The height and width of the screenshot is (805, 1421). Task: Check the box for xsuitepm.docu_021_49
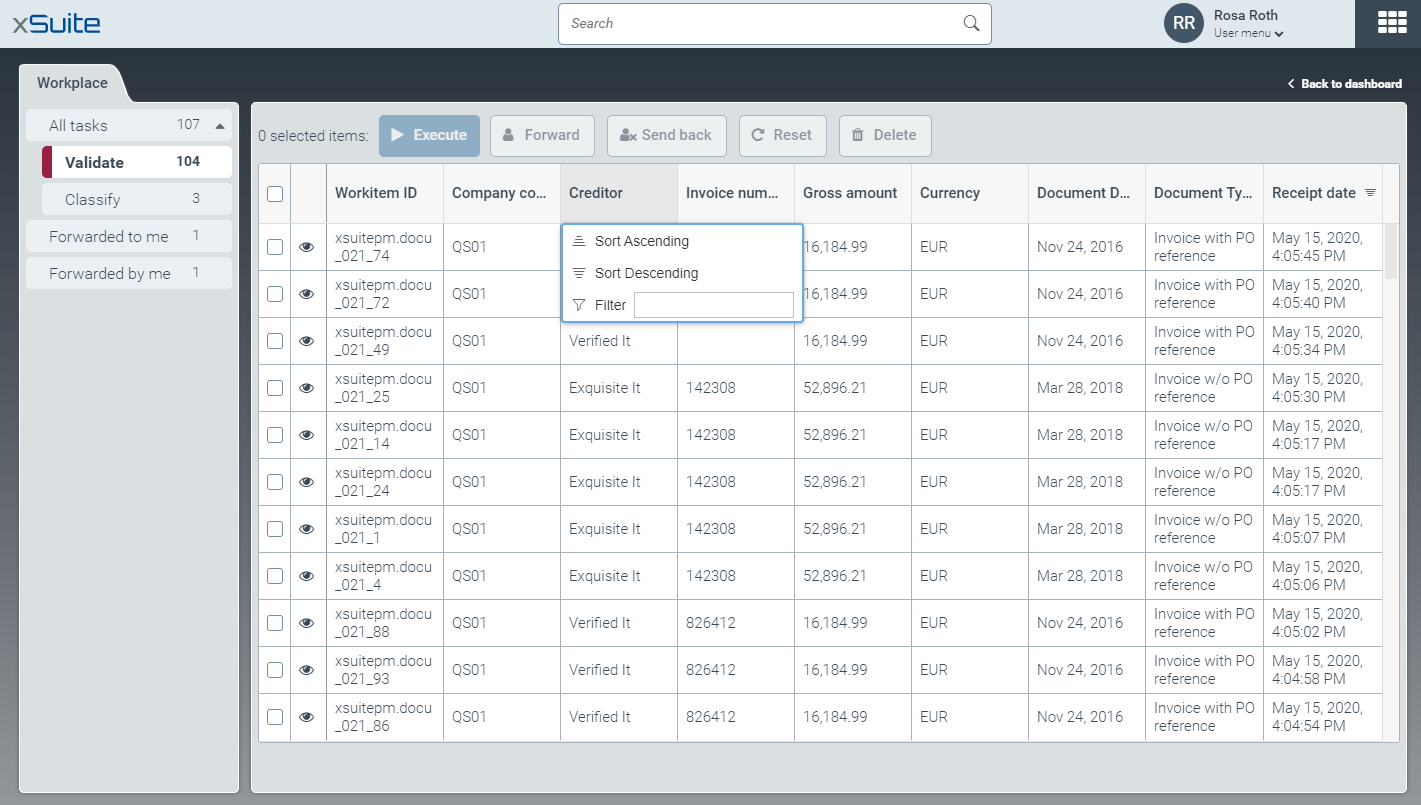coord(275,341)
